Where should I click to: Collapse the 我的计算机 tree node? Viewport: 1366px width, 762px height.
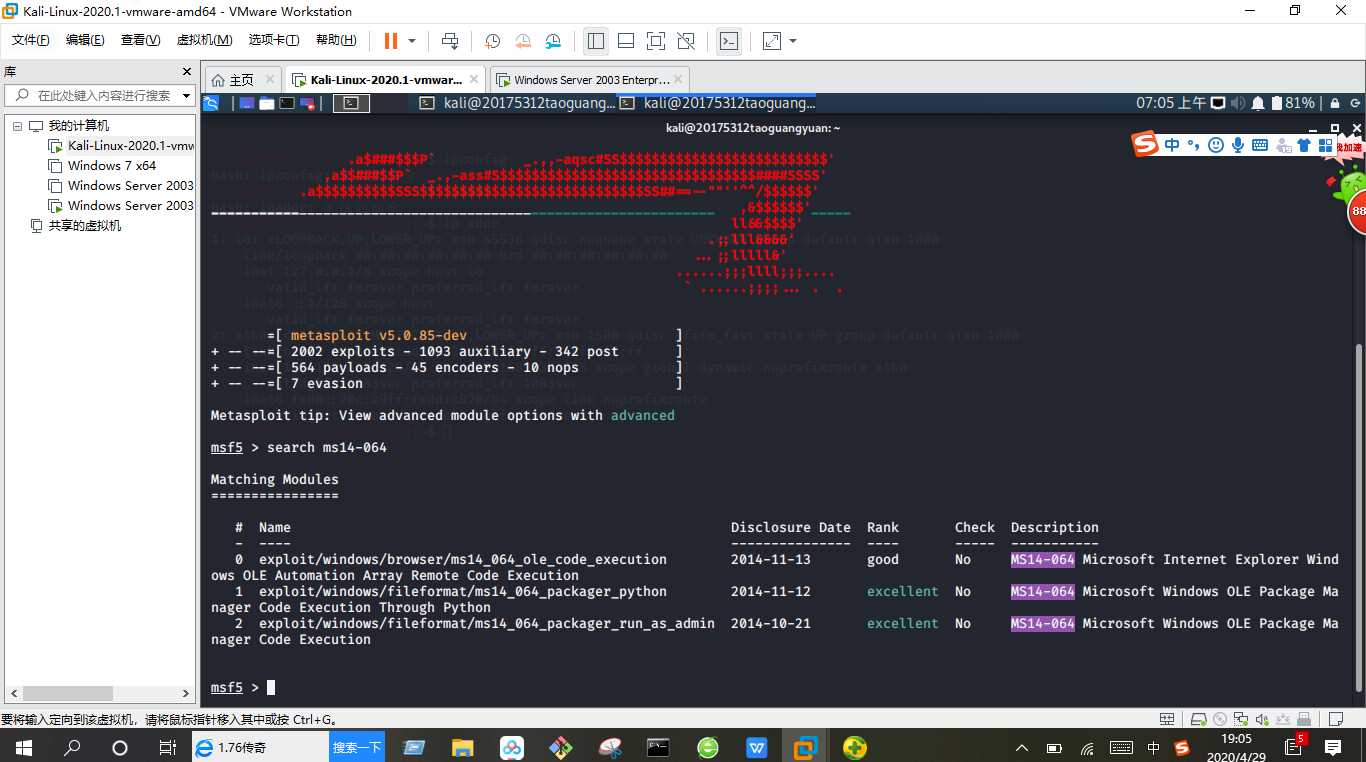pos(17,126)
